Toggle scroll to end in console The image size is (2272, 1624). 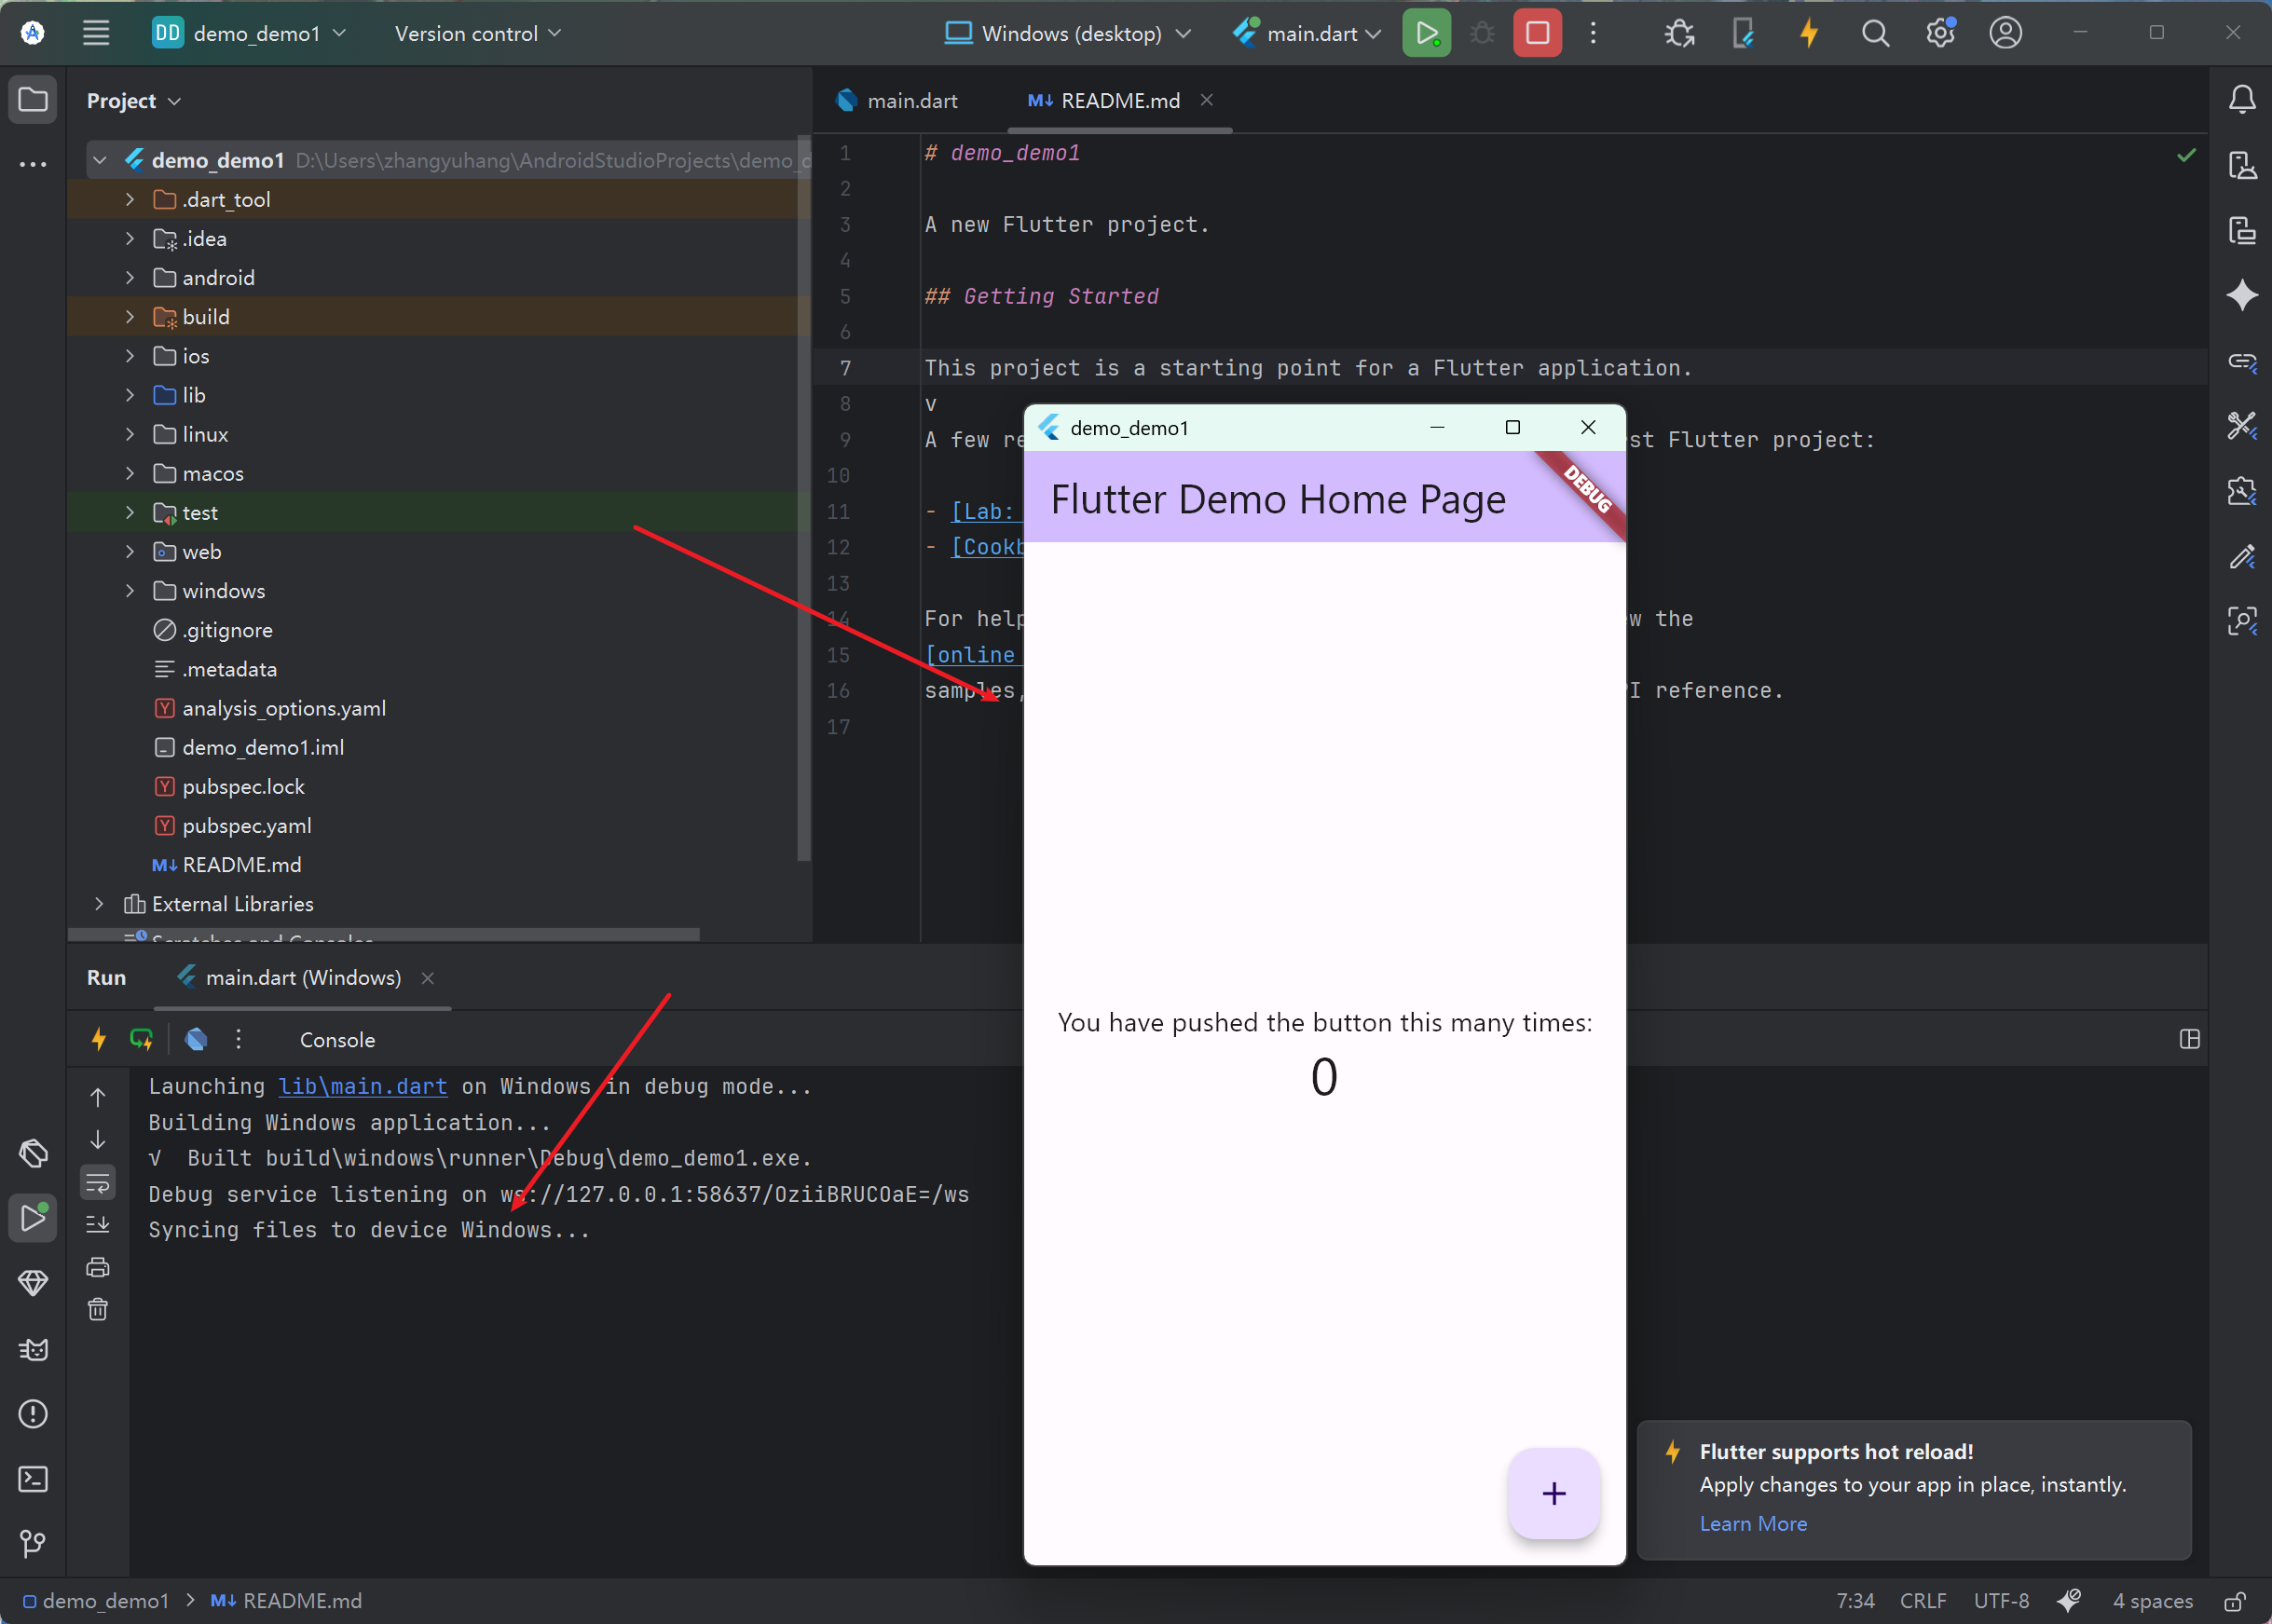point(97,1224)
